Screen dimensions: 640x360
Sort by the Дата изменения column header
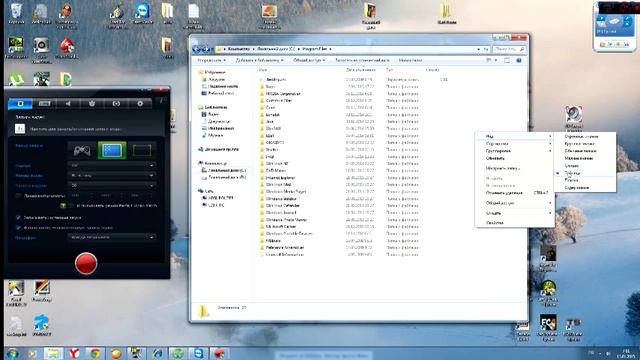point(361,70)
